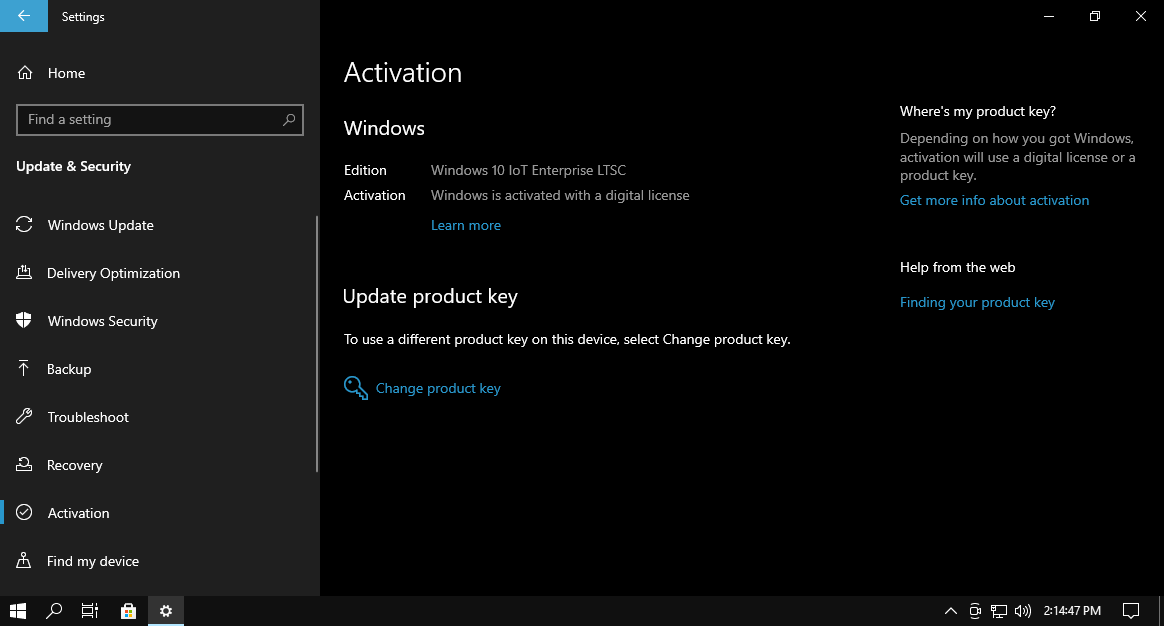Click the Delivery Optimization icon

pyautogui.click(x=24, y=273)
